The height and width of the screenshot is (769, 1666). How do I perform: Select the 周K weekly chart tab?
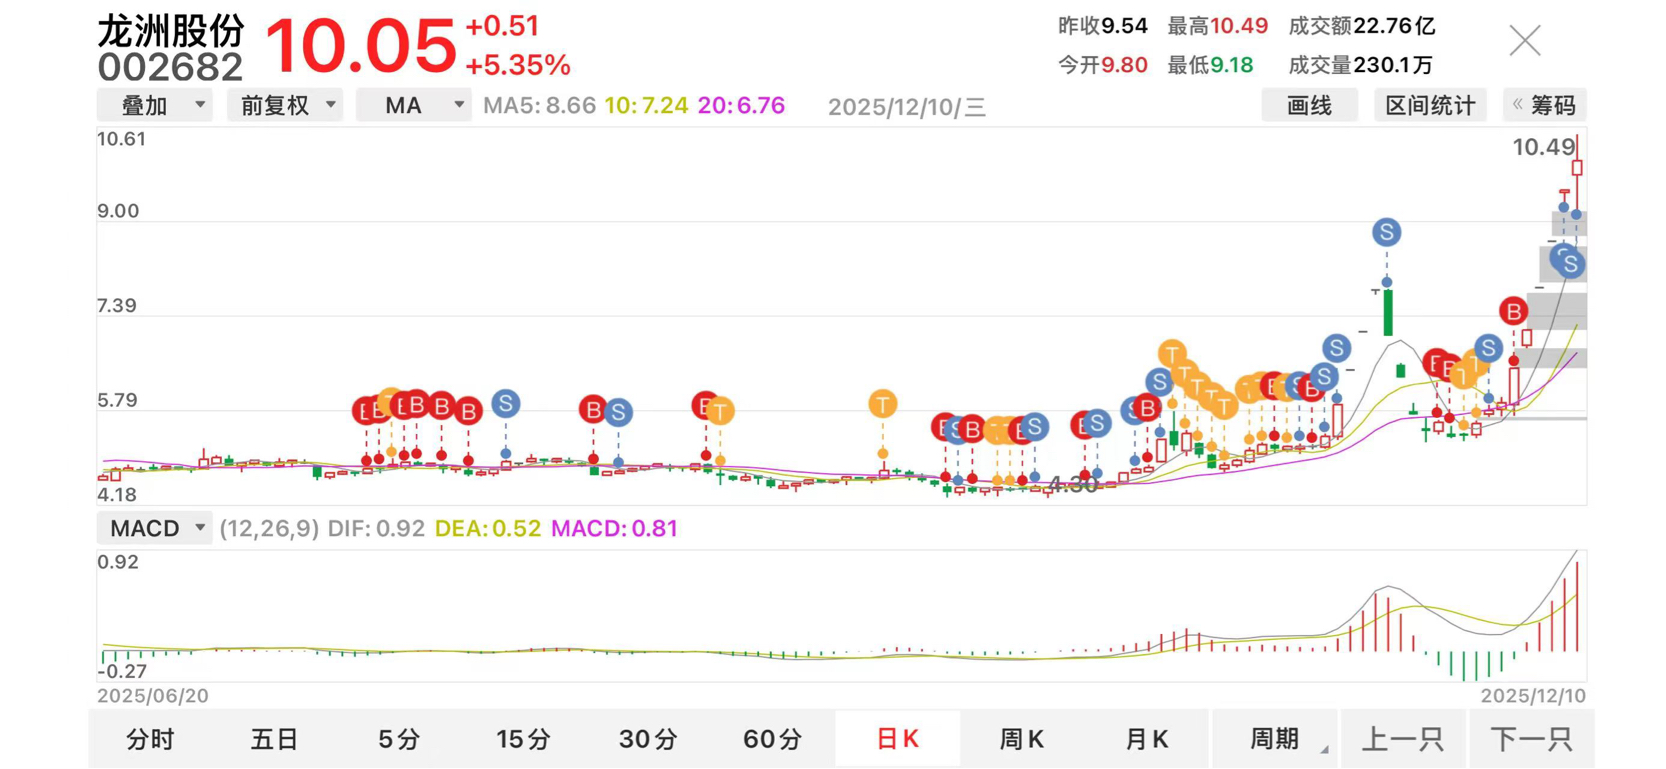(1021, 739)
